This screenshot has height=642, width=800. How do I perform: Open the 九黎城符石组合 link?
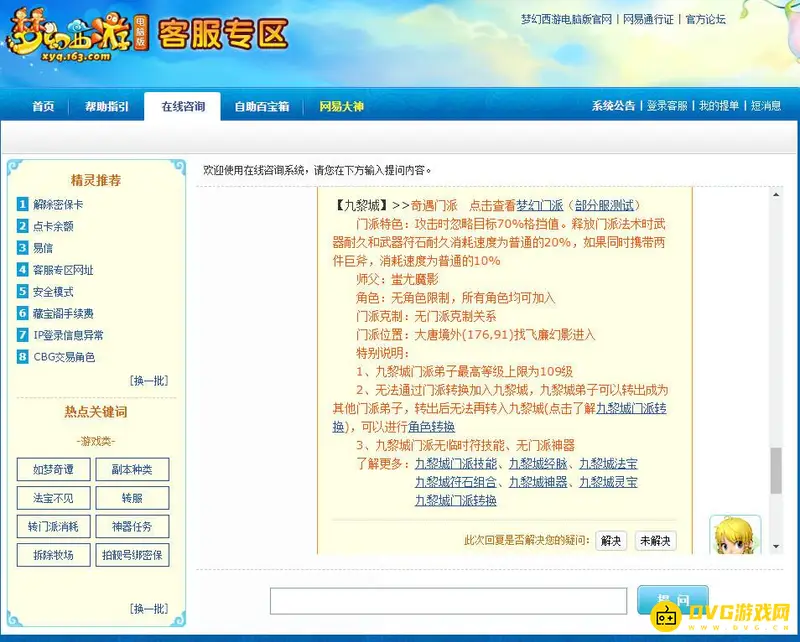[x=456, y=482]
